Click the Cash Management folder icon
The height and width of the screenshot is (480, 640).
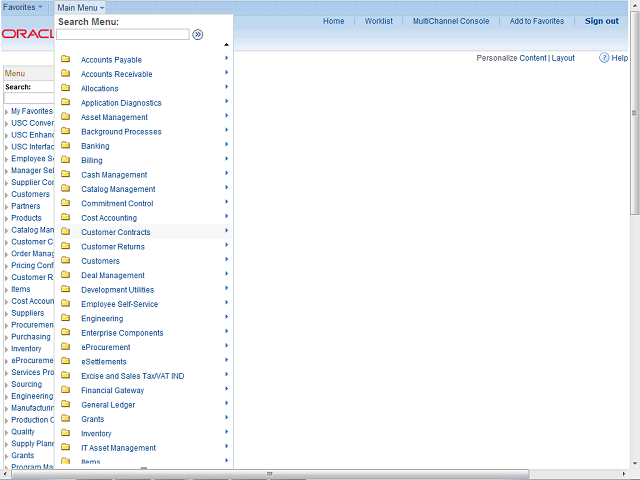(65, 174)
